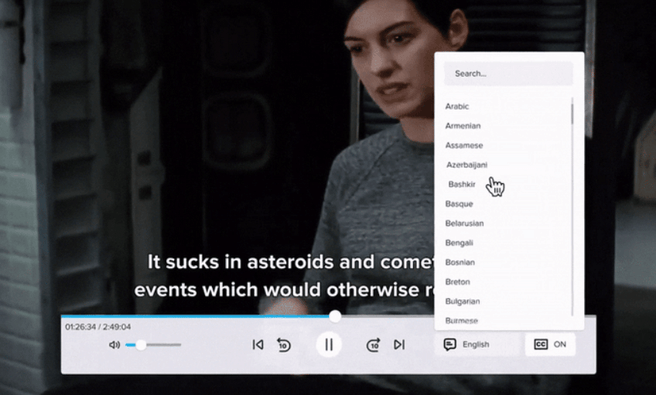Viewport: 656px width, 395px height.
Task: Select Bashkir from language list
Action: pos(462,184)
